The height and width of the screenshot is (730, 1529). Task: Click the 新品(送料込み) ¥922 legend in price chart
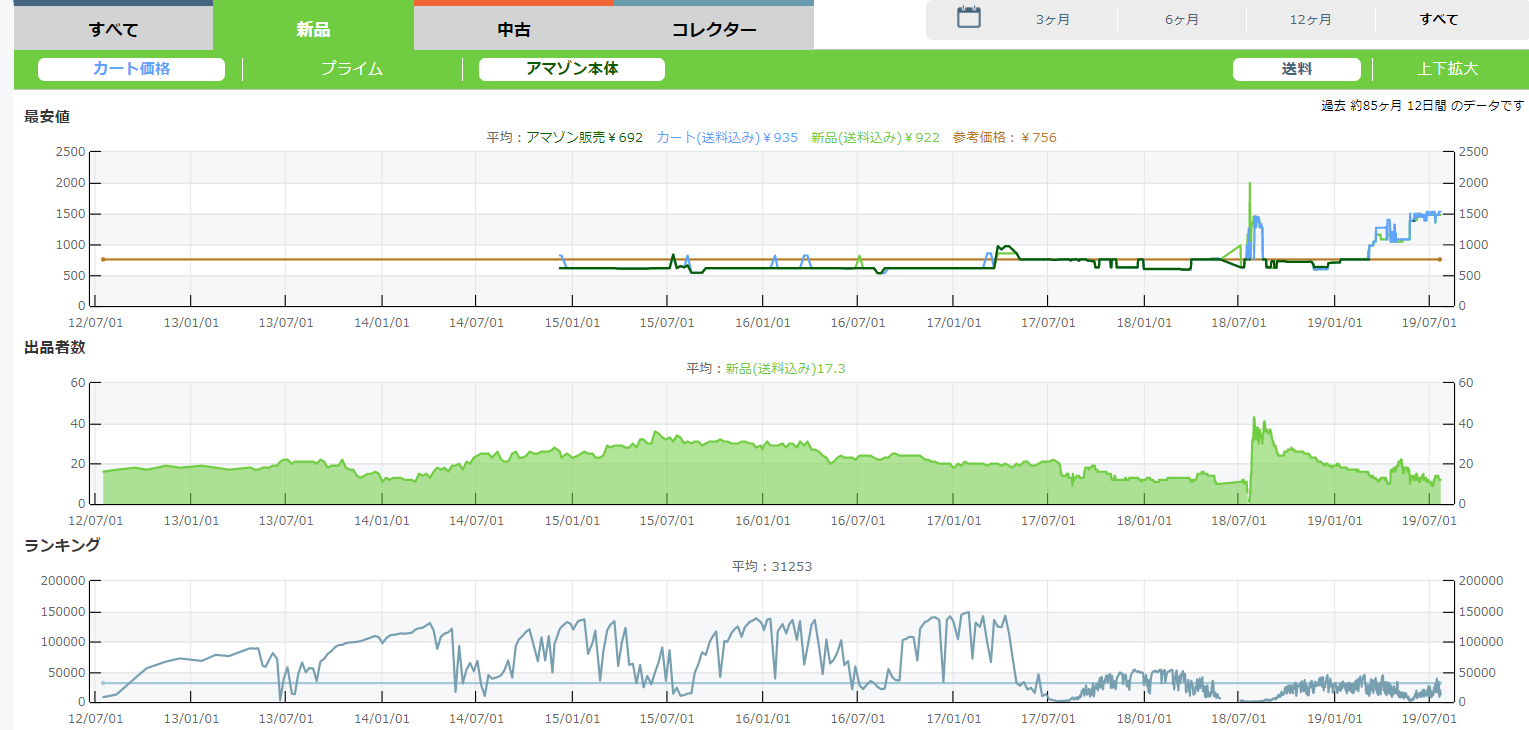pyautogui.click(x=875, y=138)
